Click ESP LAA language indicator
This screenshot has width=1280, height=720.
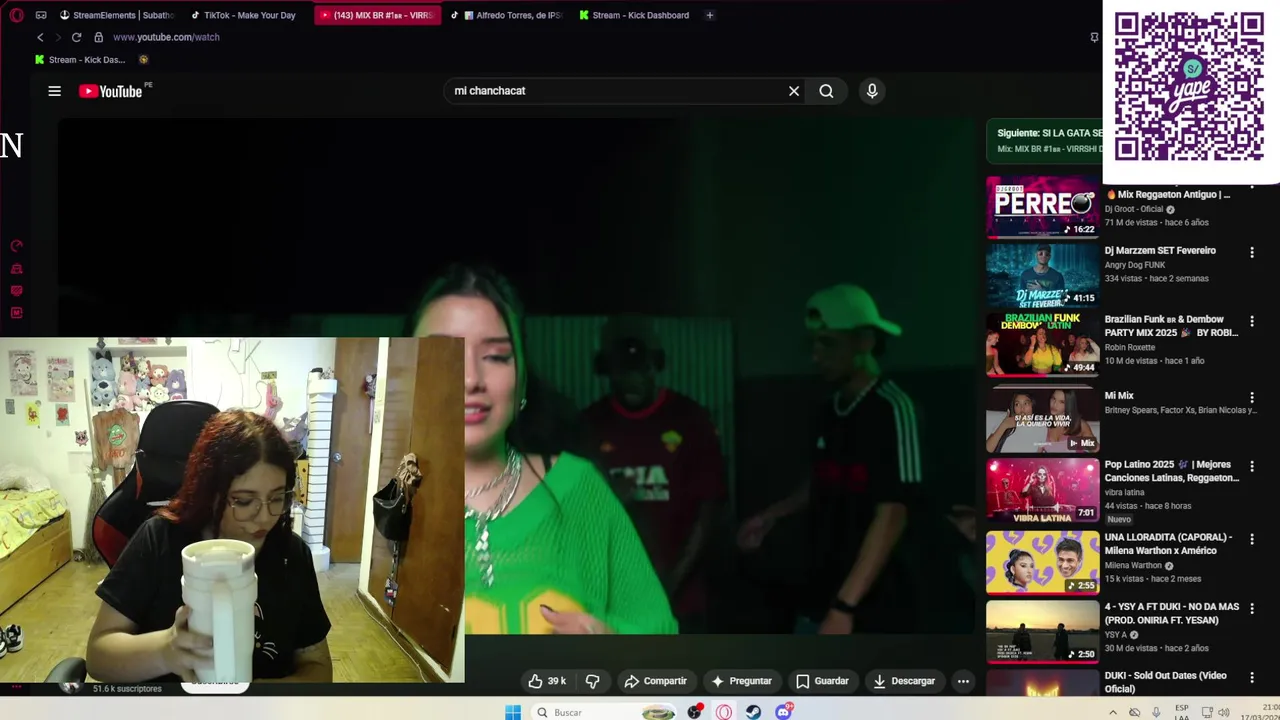(1182, 712)
